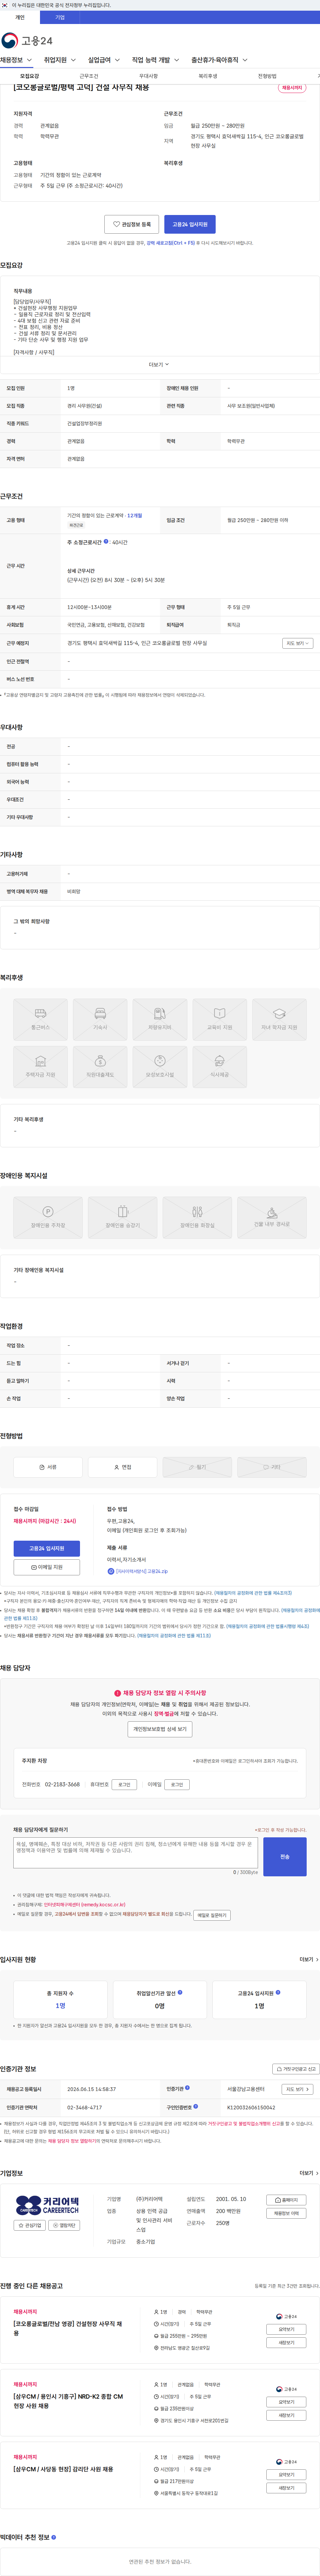Open the 건설현장 사무직 채용 listing

pos(68,2328)
